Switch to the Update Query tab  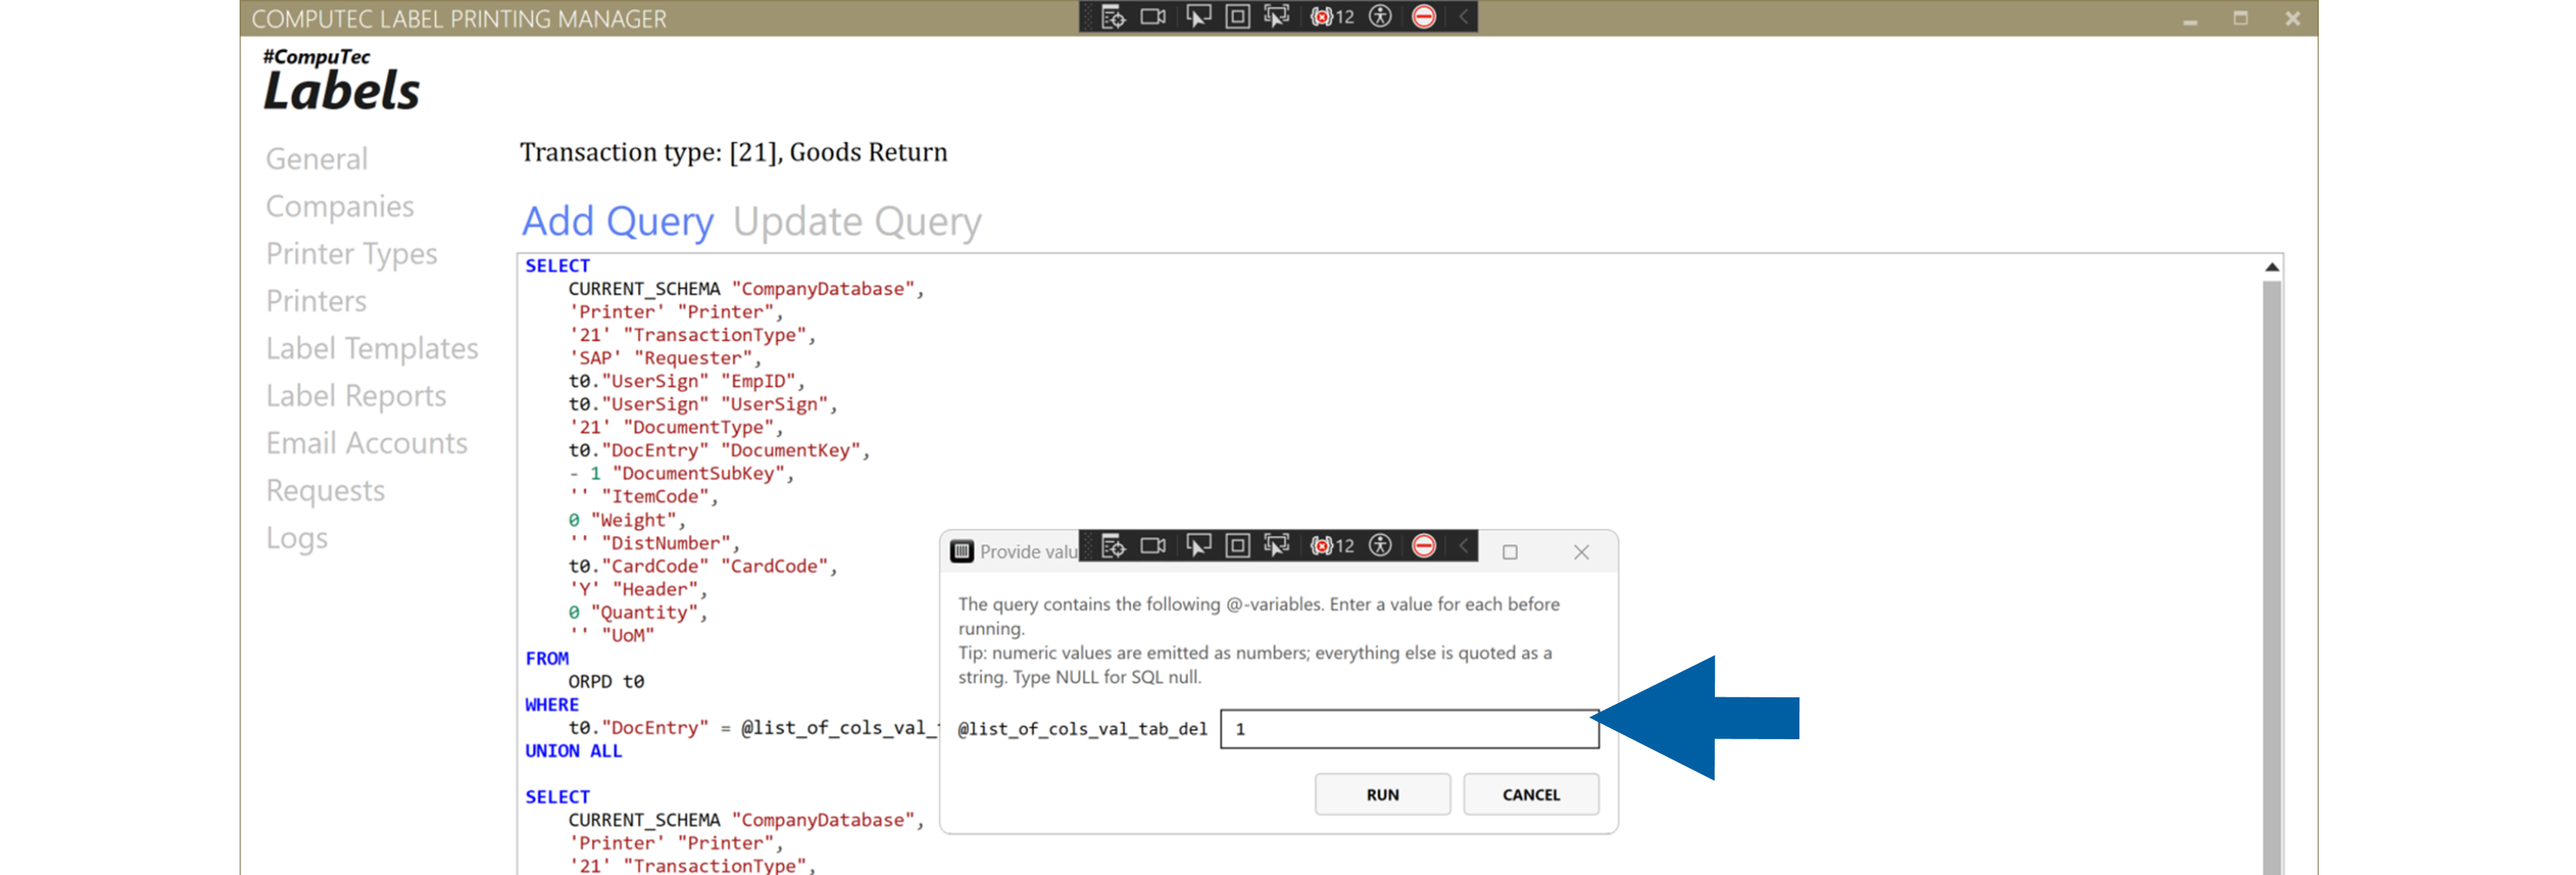point(857,221)
